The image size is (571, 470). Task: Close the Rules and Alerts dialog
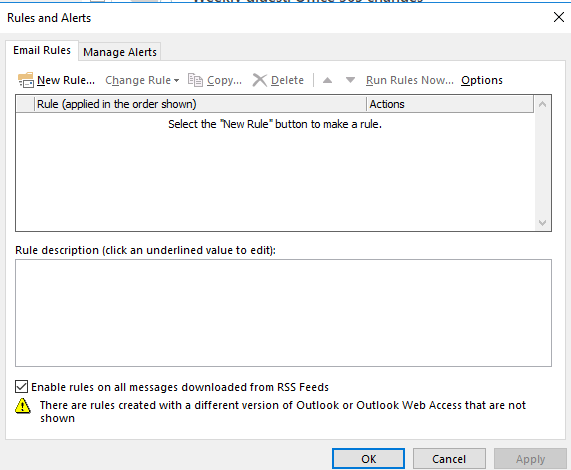(559, 17)
